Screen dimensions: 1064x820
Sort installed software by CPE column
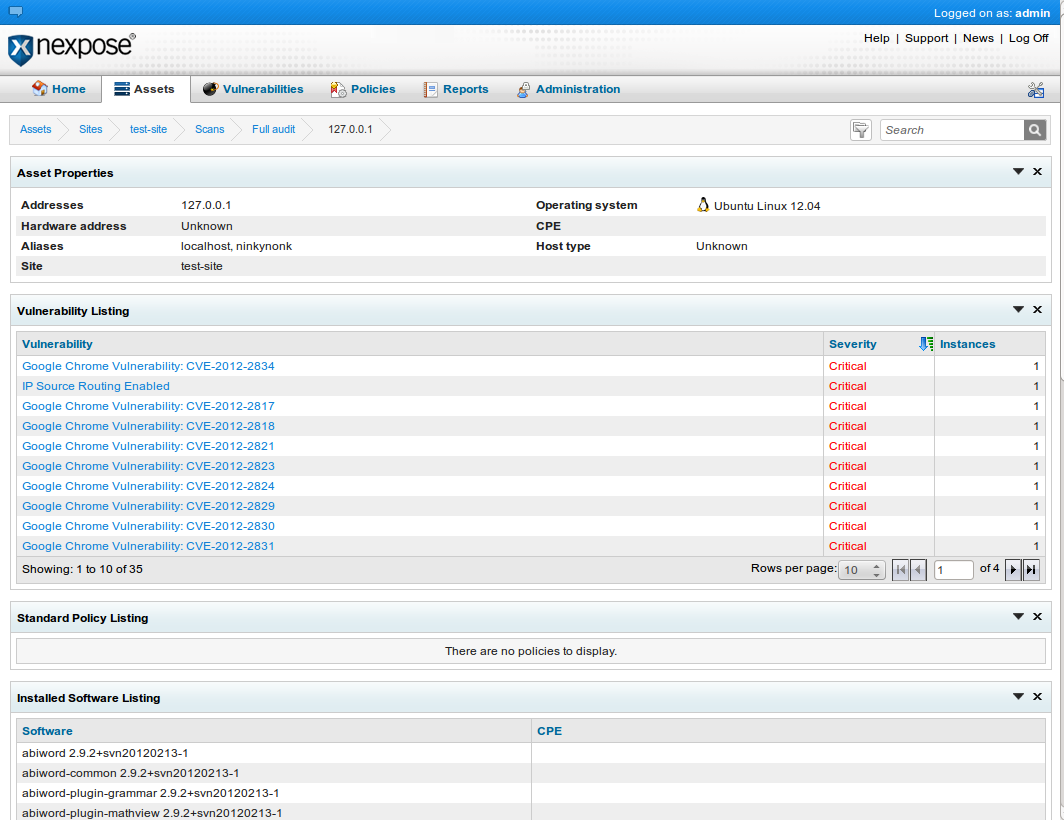tap(549, 731)
